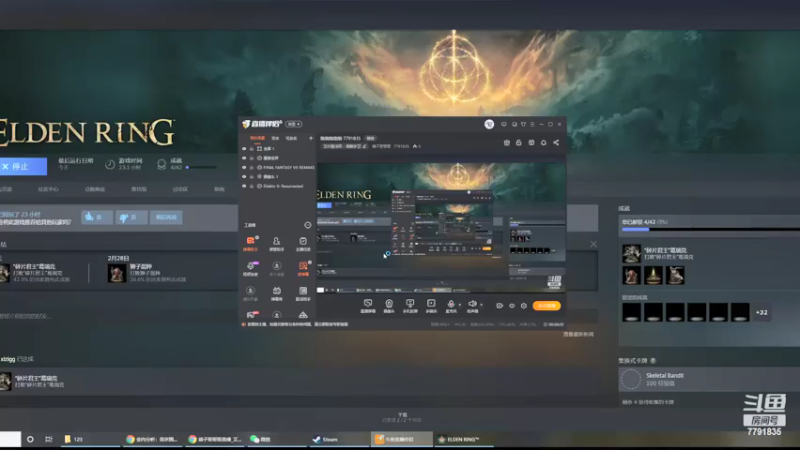800x450 pixels.
Task: Mute the microphone in streaming toolbar
Action: pyautogui.click(x=451, y=305)
